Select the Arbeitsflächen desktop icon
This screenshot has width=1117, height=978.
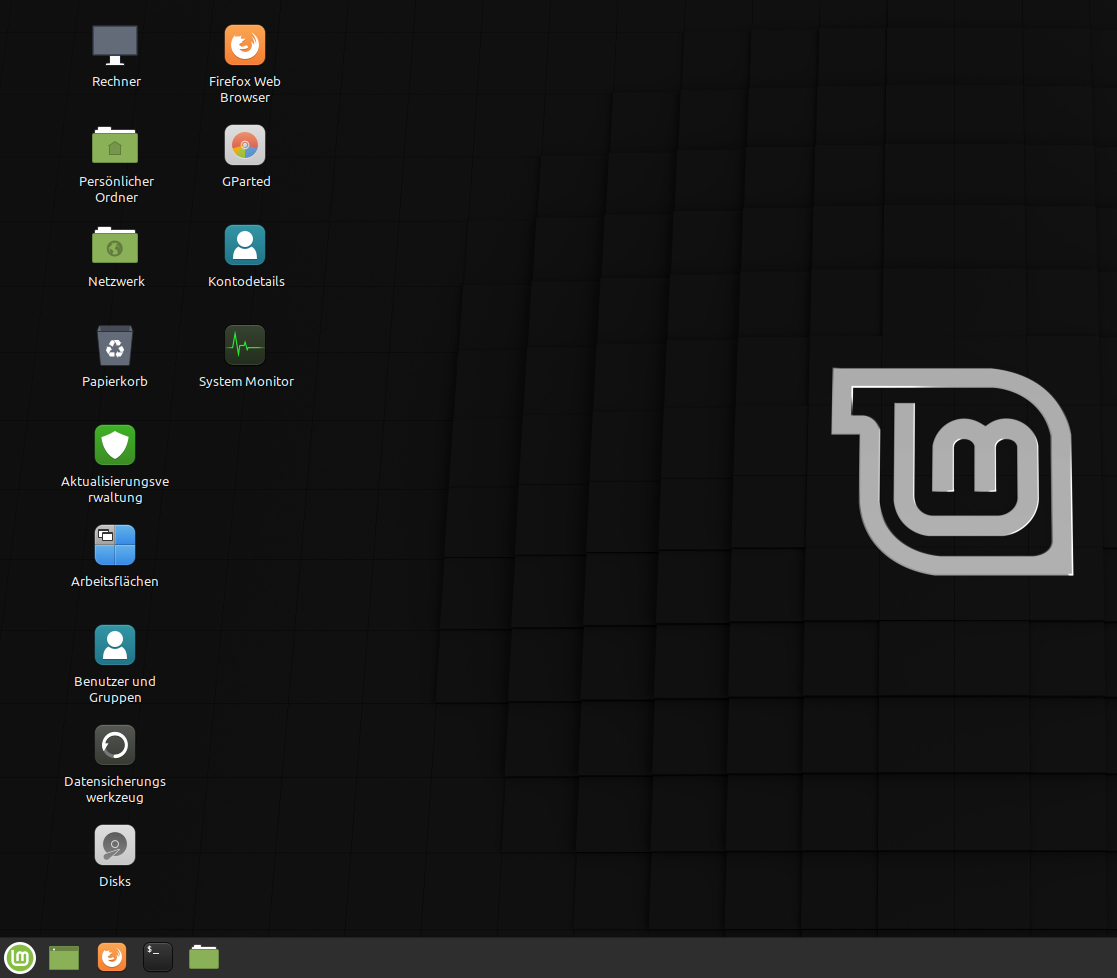point(115,545)
